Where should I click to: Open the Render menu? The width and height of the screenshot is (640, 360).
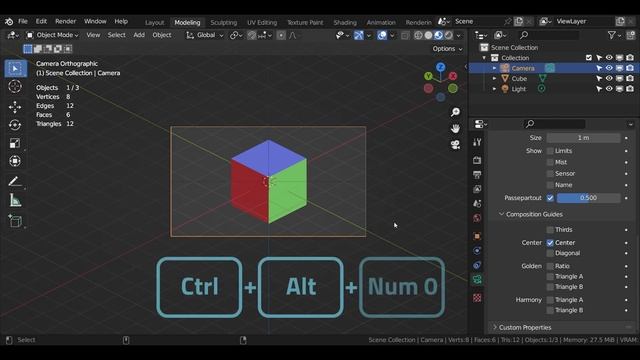(66, 21)
